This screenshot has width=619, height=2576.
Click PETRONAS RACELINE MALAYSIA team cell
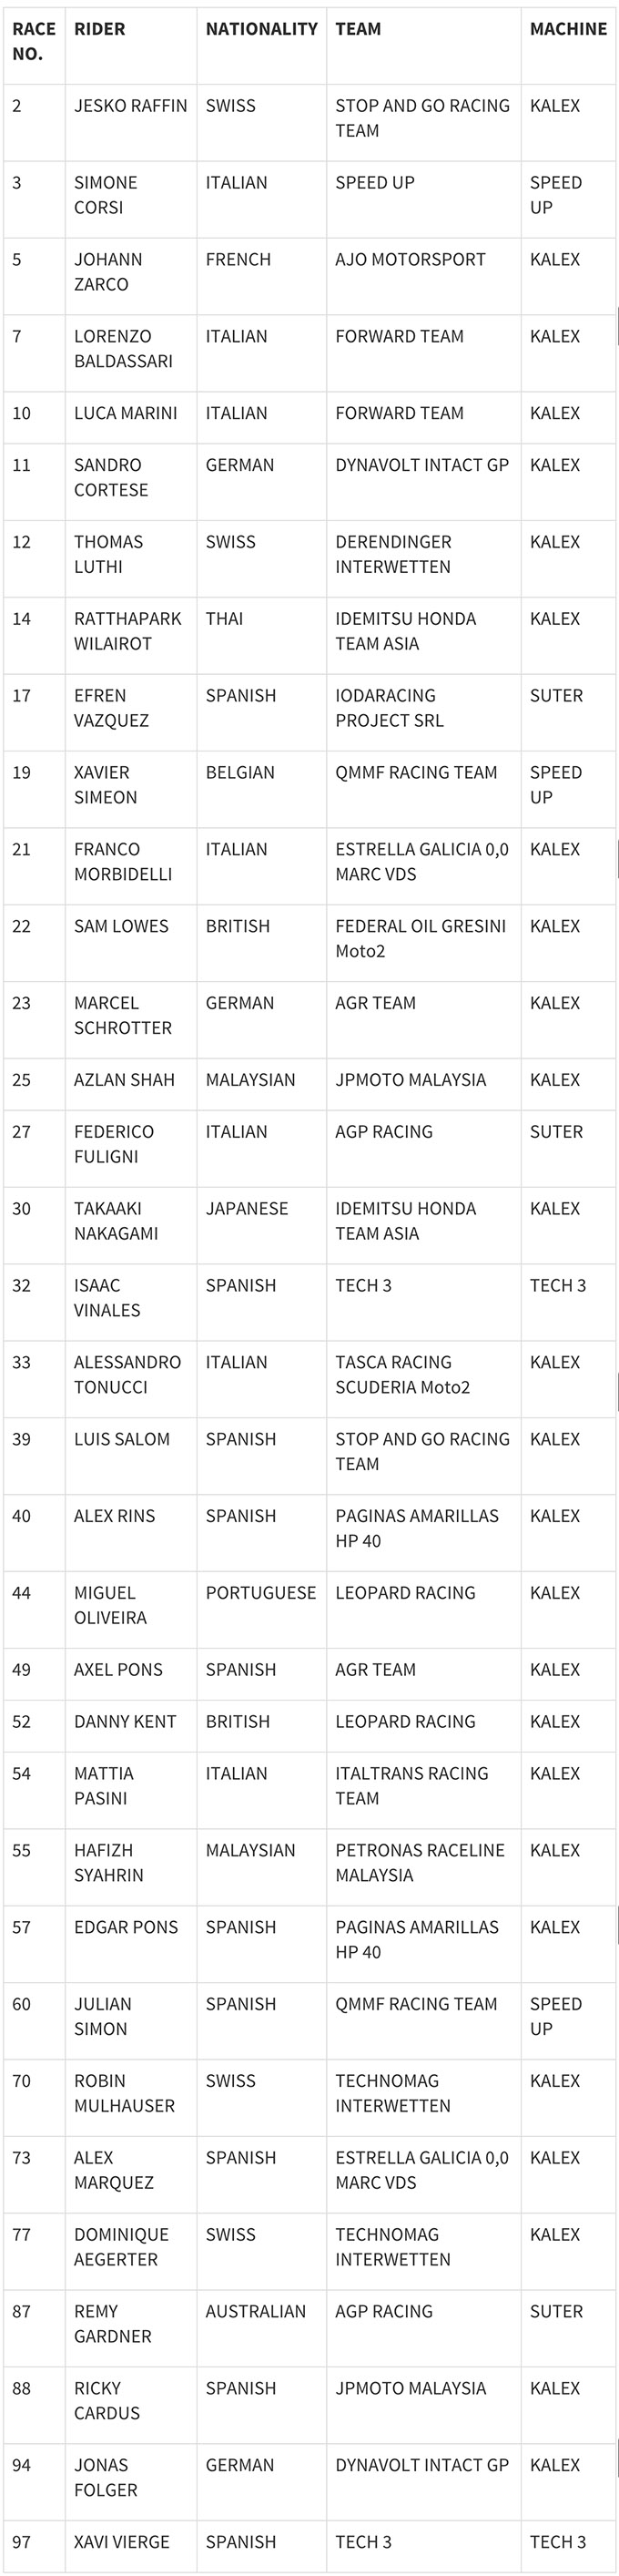[424, 1867]
